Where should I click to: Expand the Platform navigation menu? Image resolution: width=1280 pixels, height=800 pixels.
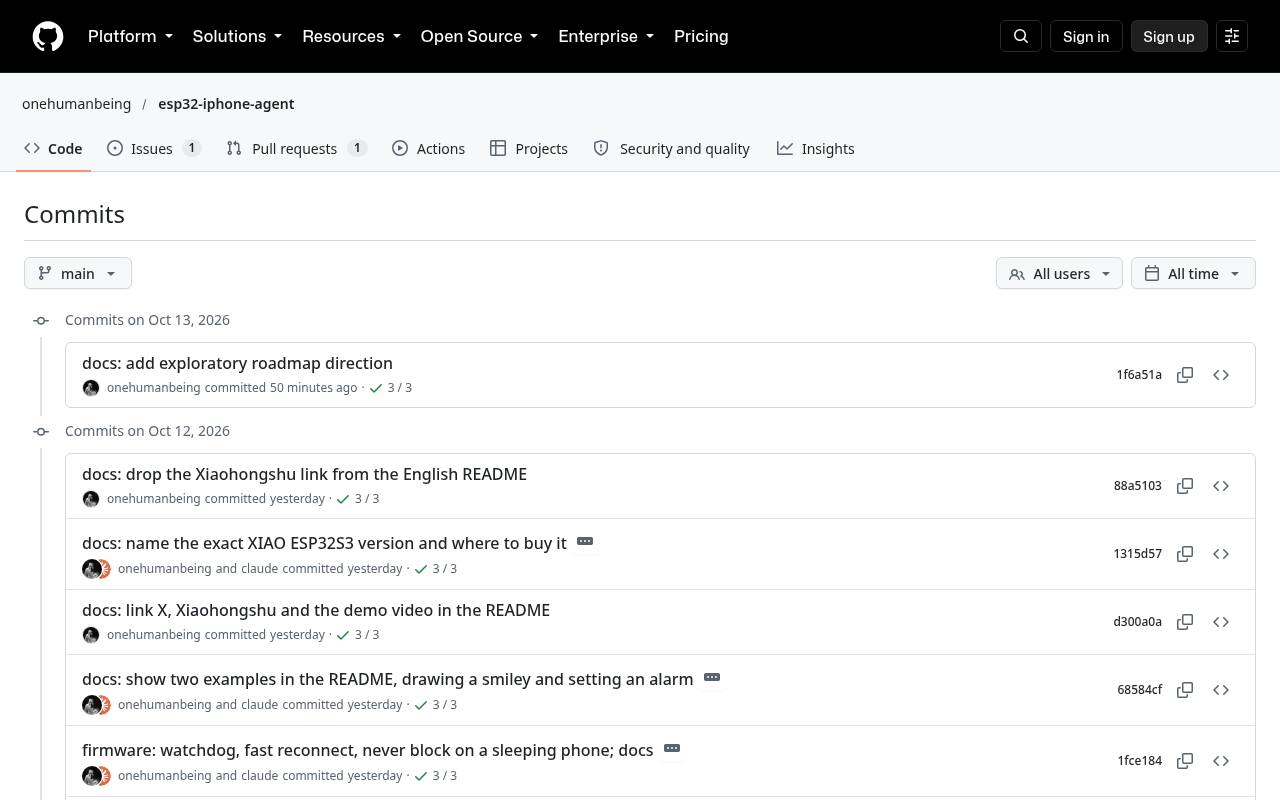[130, 36]
